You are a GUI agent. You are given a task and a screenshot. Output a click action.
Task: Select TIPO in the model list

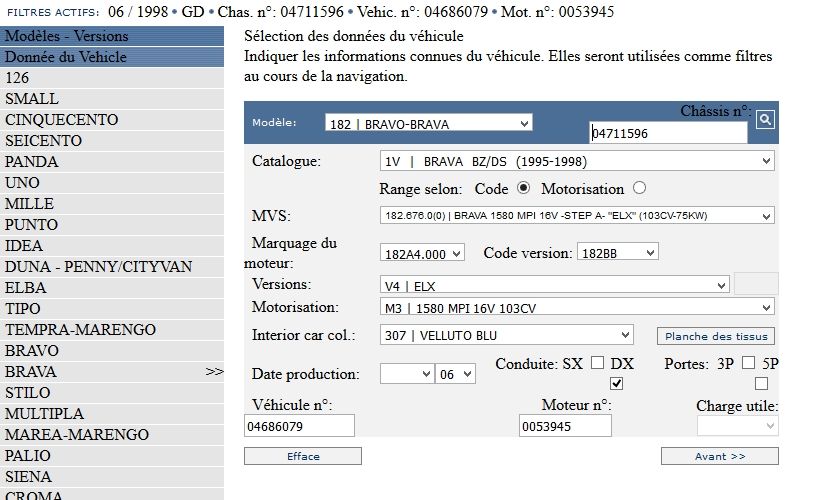click(112, 309)
